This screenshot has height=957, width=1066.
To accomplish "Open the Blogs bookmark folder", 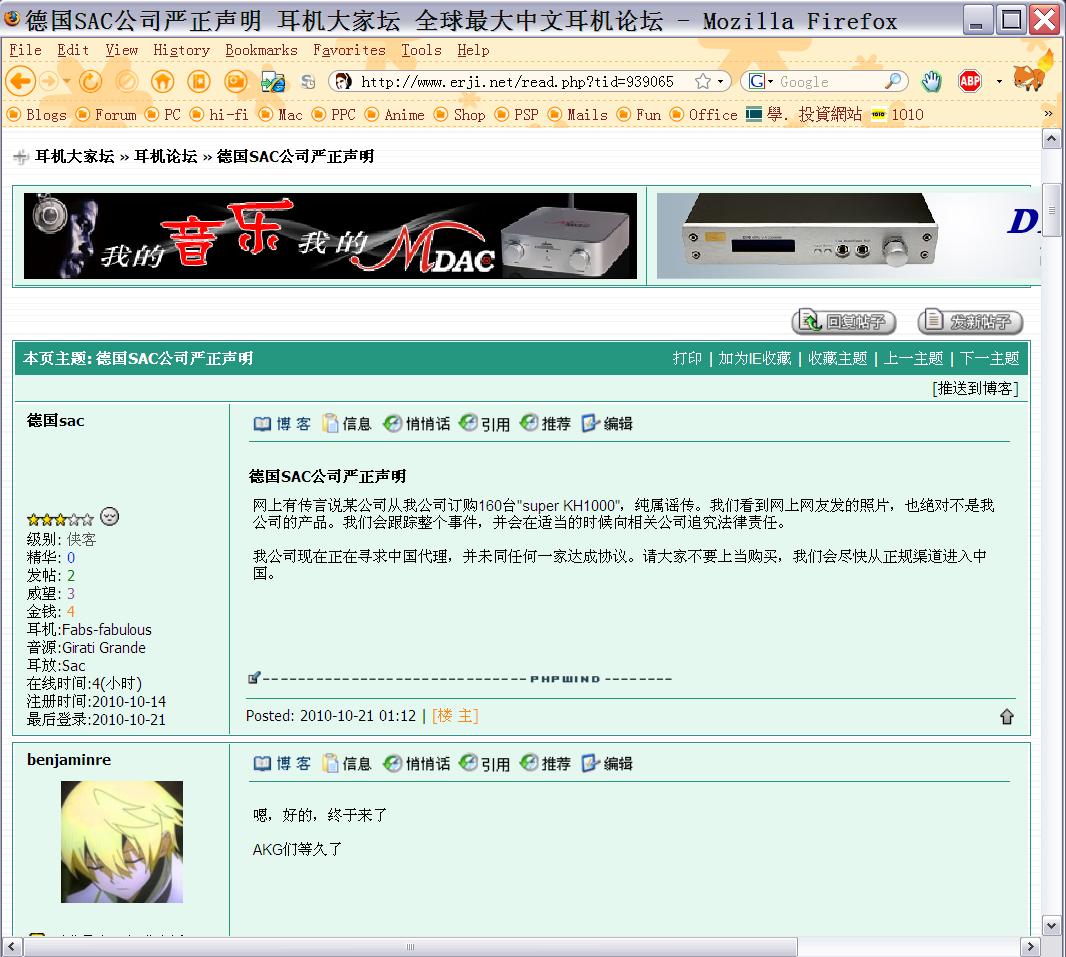I will pyautogui.click(x=37, y=114).
